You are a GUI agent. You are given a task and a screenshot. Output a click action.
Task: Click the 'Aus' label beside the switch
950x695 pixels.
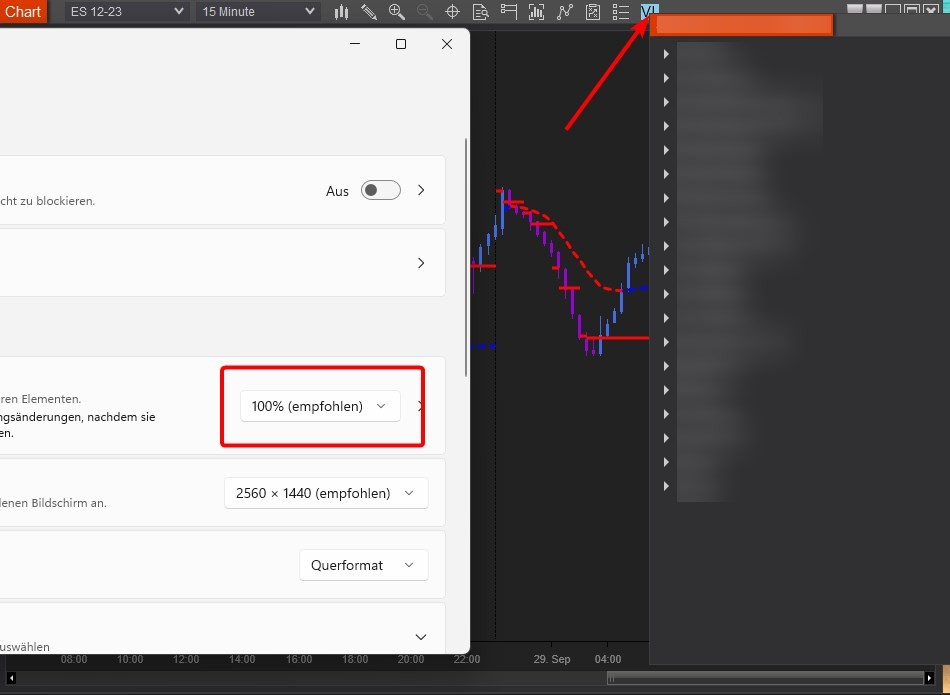pos(337,191)
